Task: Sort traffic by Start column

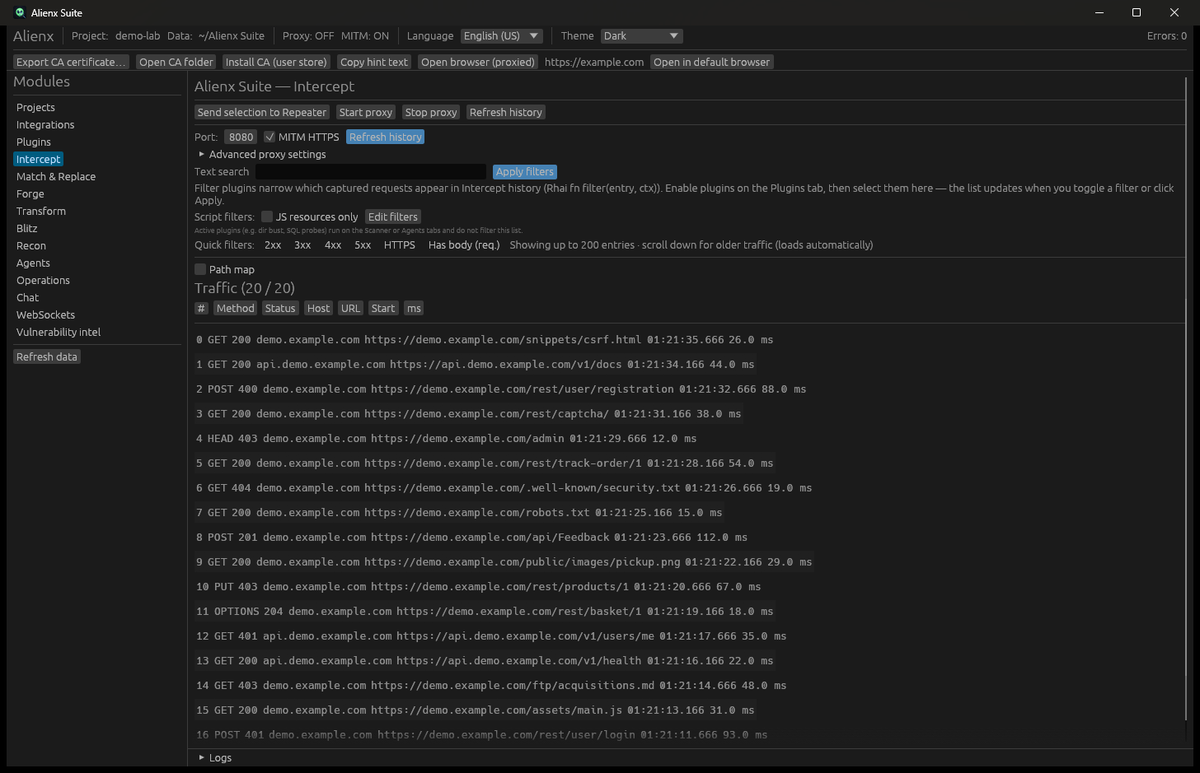Action: click(383, 308)
